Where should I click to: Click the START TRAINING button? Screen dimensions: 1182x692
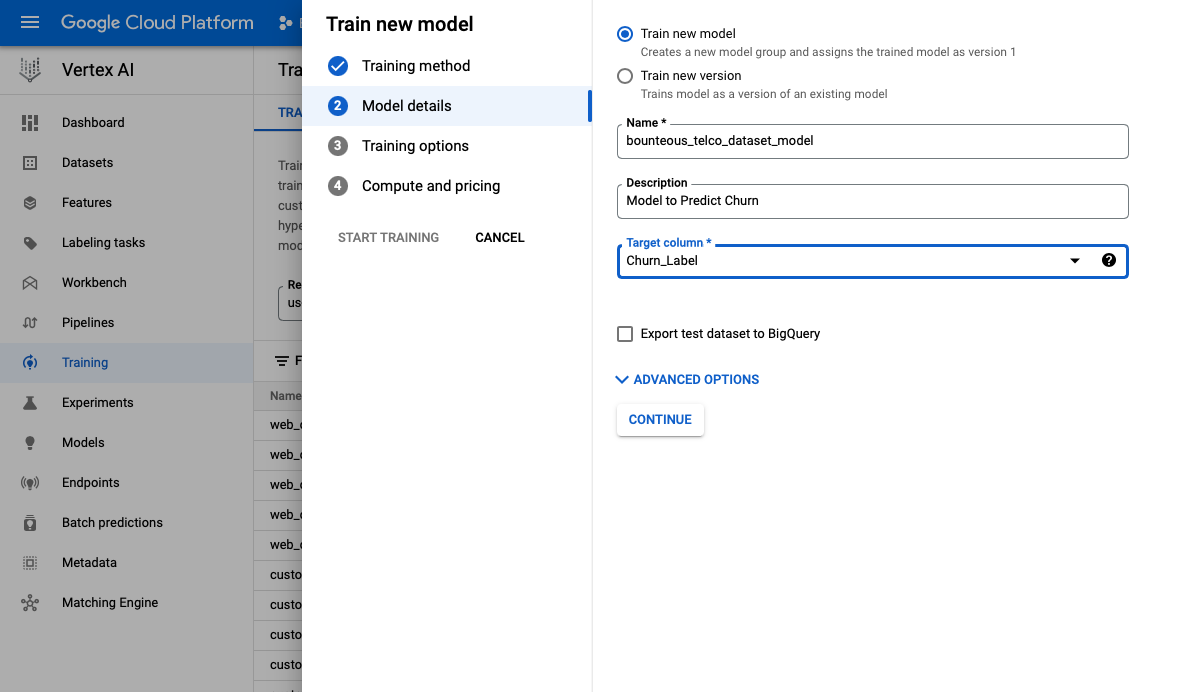tap(388, 237)
